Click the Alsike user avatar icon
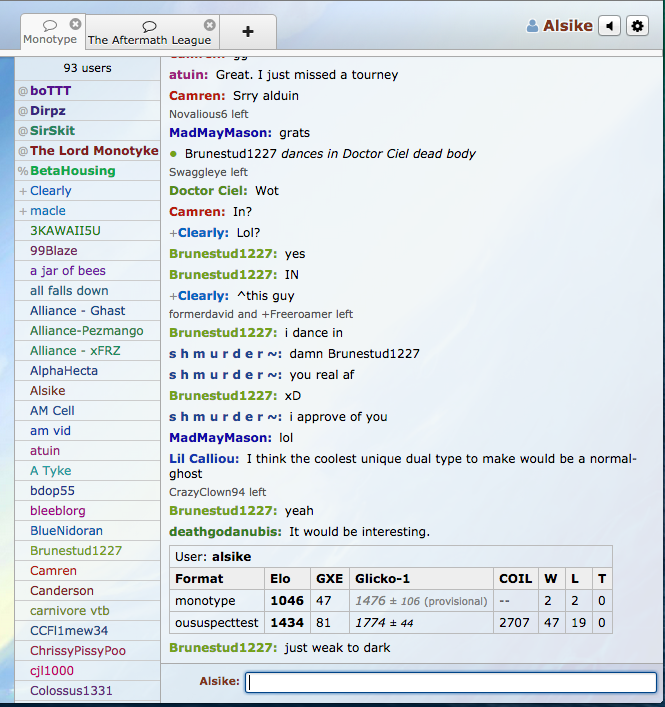This screenshot has width=665, height=707. pyautogui.click(x=532, y=26)
